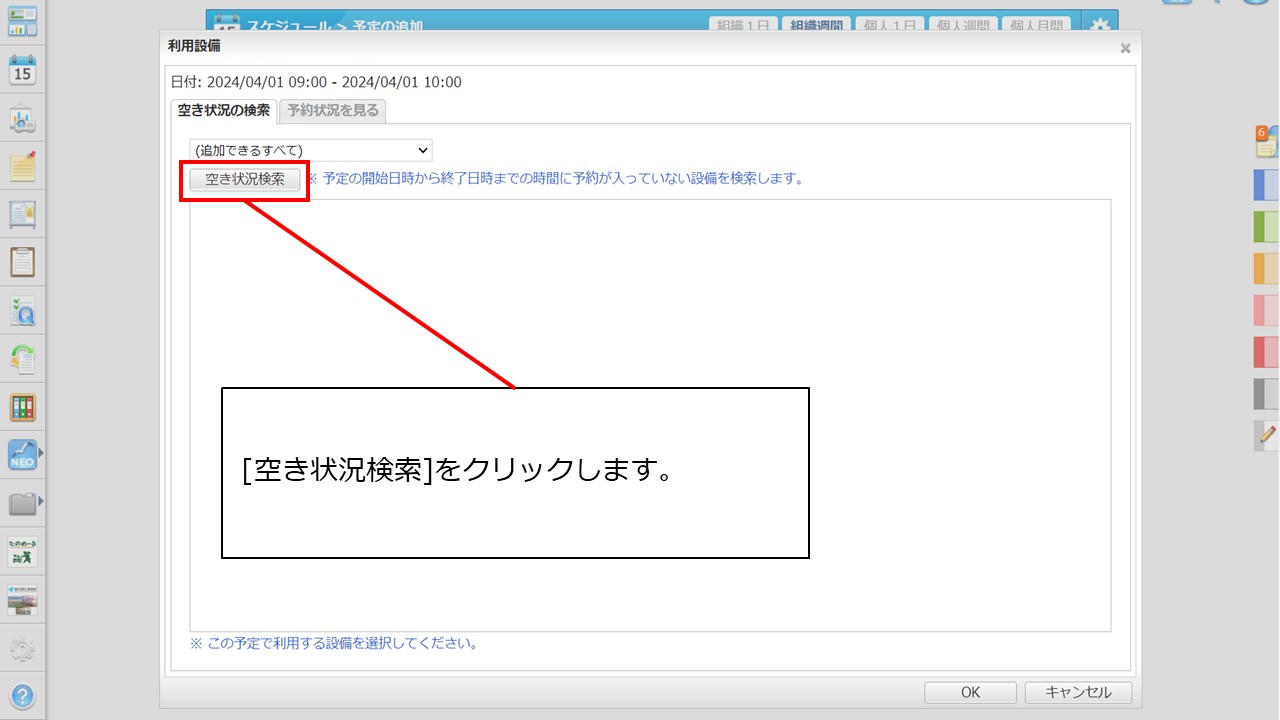The width and height of the screenshot is (1280, 720).
Task: Select the blue sticky tab on right
Action: pos(1266,185)
